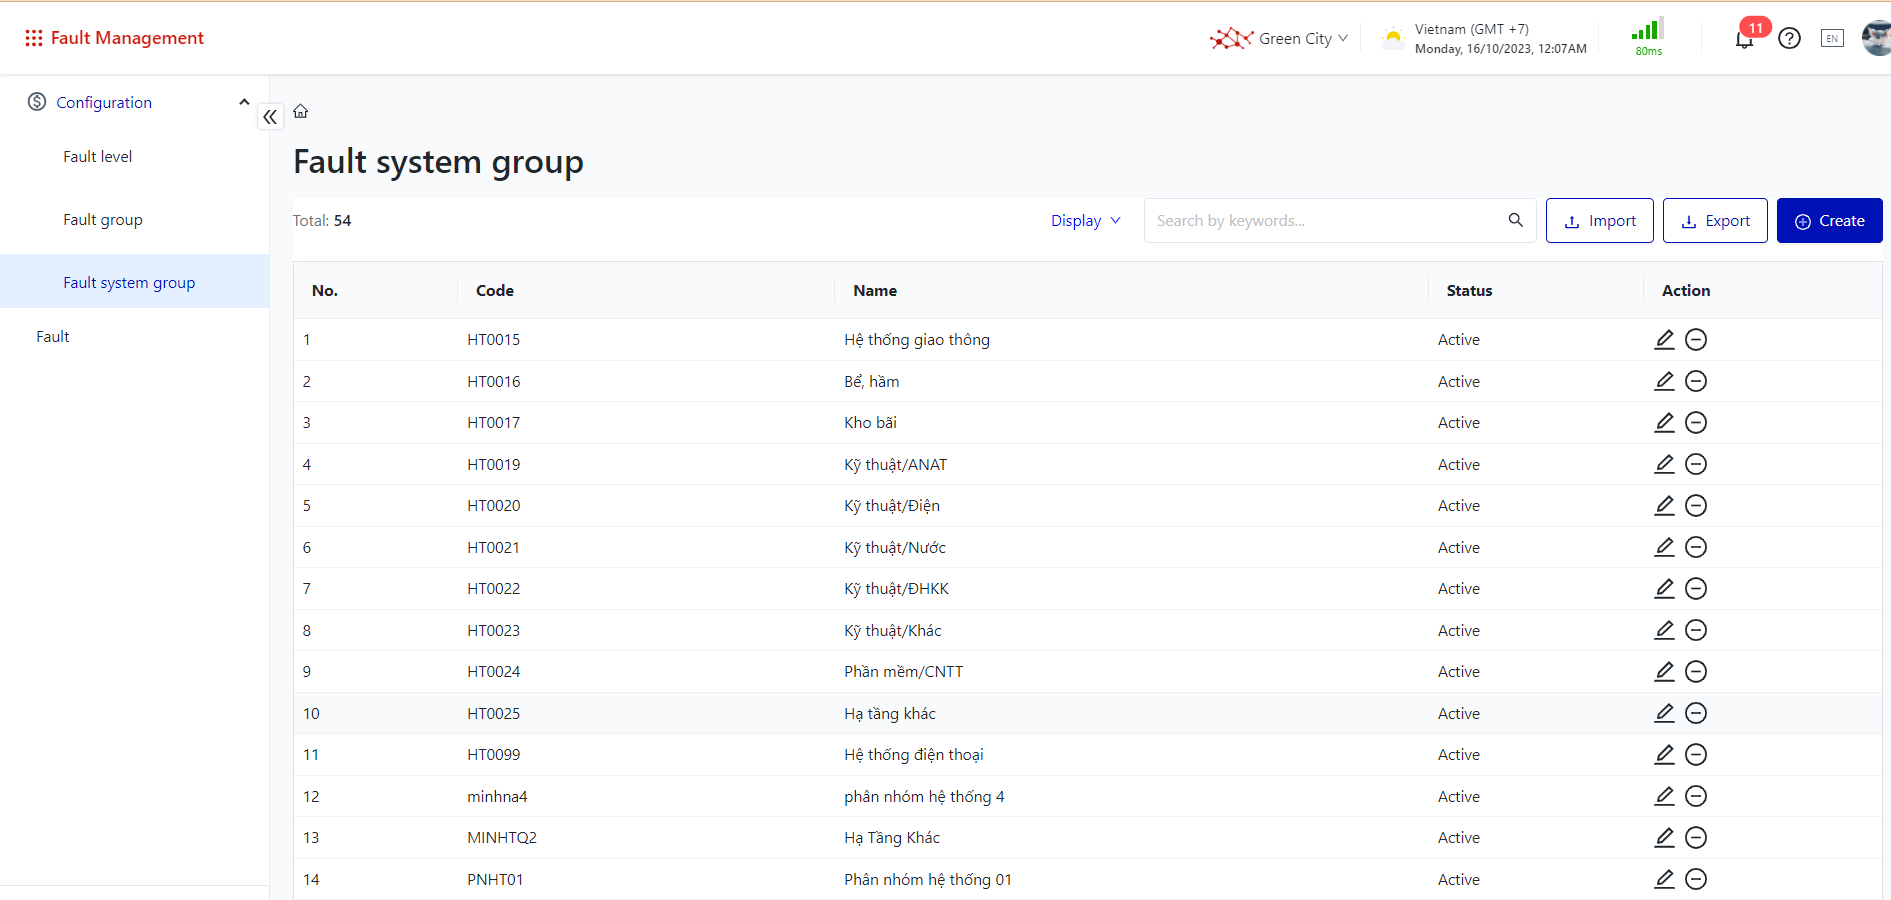
Task: Switch language using the EN icon
Action: (x=1832, y=39)
